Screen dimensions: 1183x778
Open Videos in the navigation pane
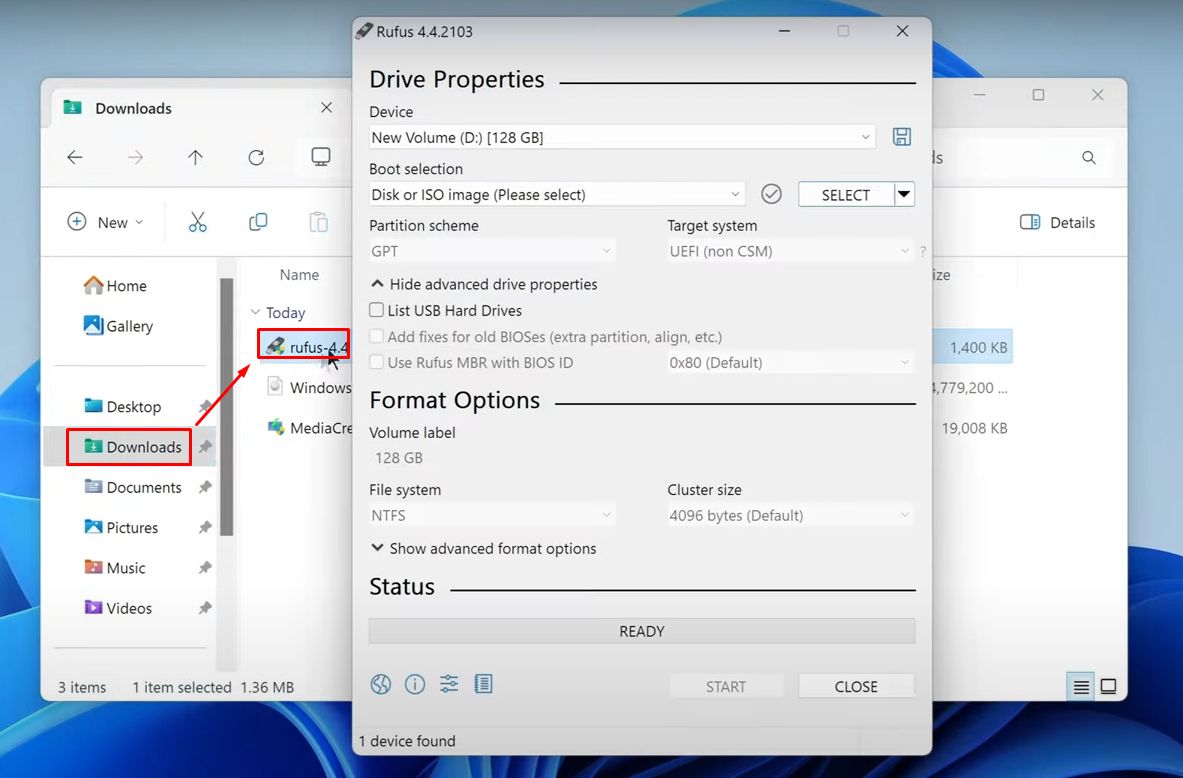(118, 608)
